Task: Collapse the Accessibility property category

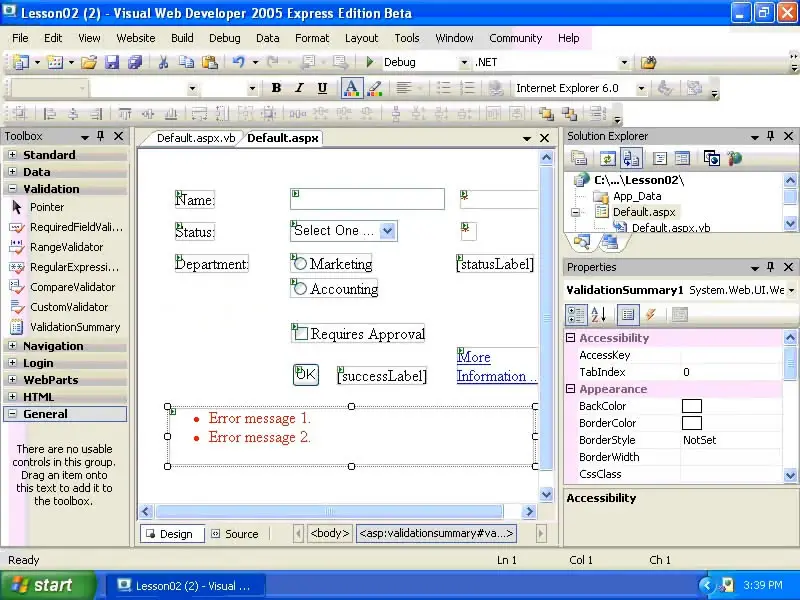Action: tap(571, 338)
